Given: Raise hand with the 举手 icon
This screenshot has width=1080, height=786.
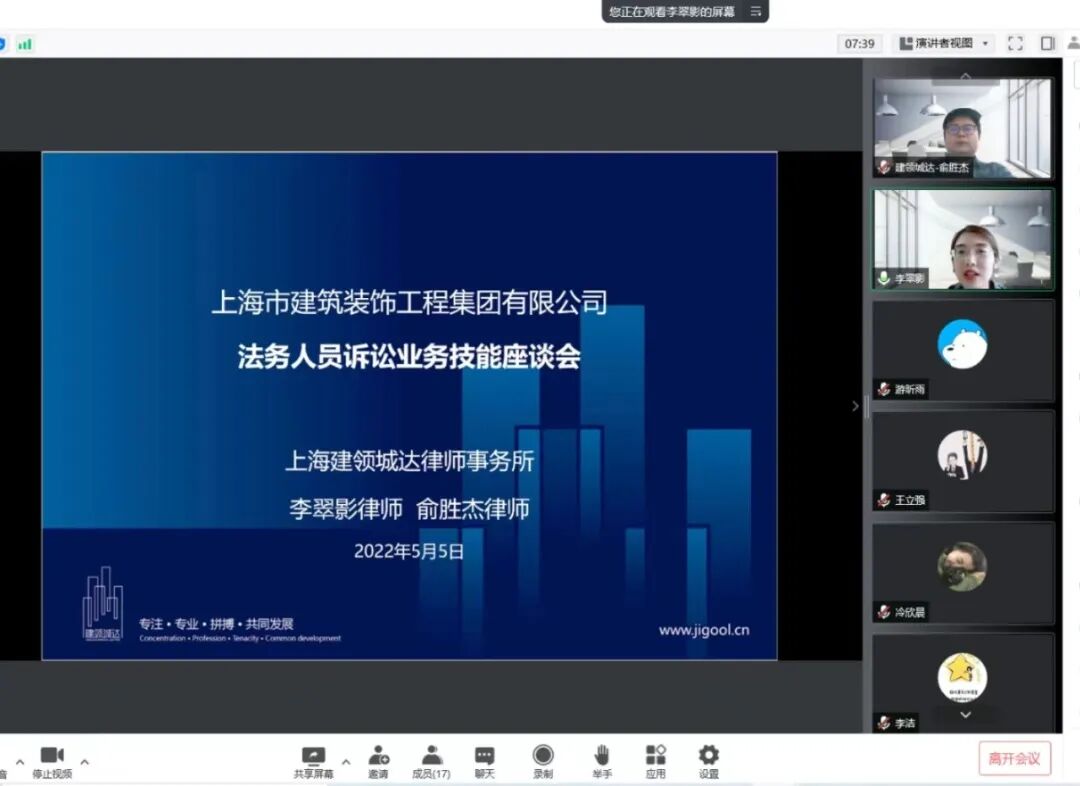Looking at the screenshot, I should [x=602, y=762].
